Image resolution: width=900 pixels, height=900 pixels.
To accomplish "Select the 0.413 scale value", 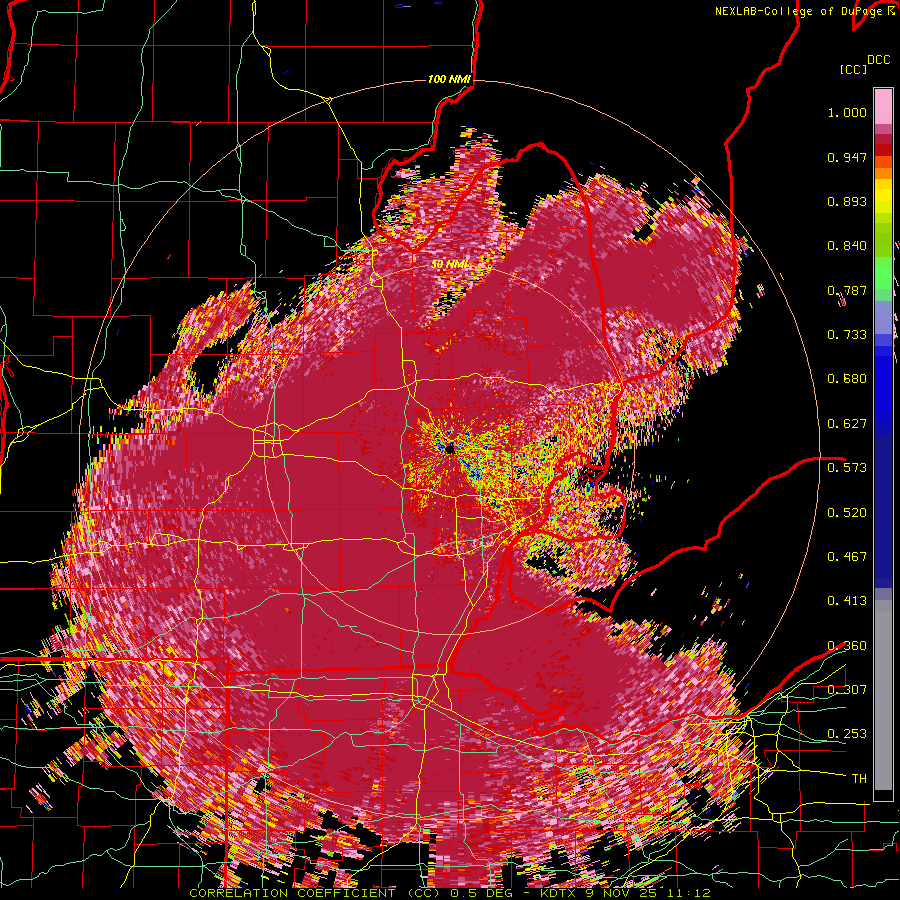I will (x=847, y=601).
